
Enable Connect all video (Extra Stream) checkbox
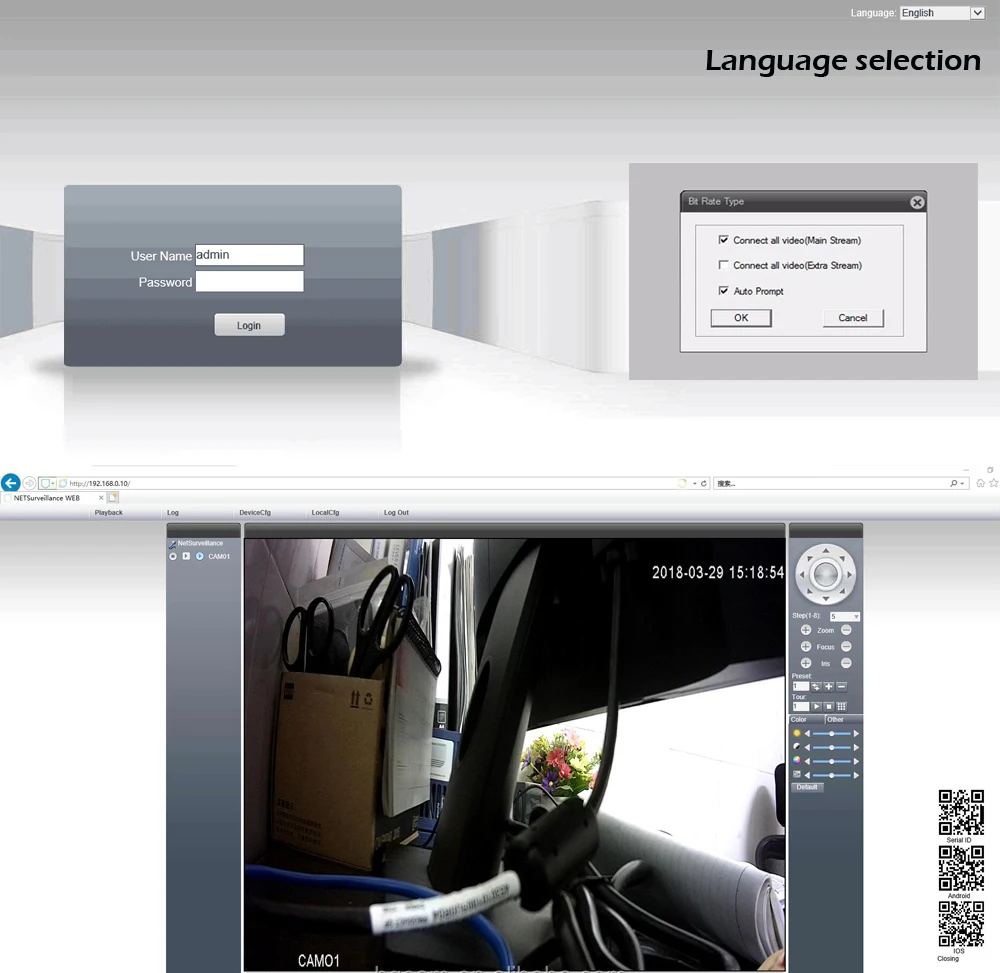pyautogui.click(x=723, y=265)
